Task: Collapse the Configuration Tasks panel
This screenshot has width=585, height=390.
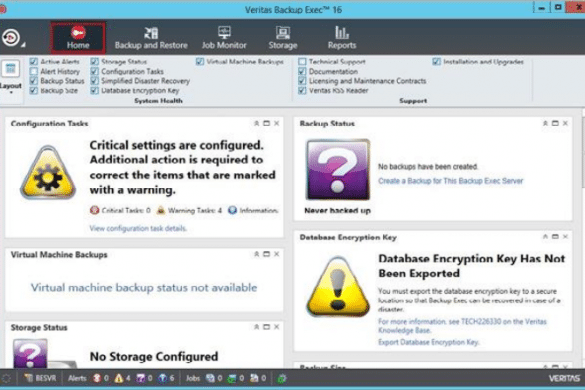Action: [257, 124]
